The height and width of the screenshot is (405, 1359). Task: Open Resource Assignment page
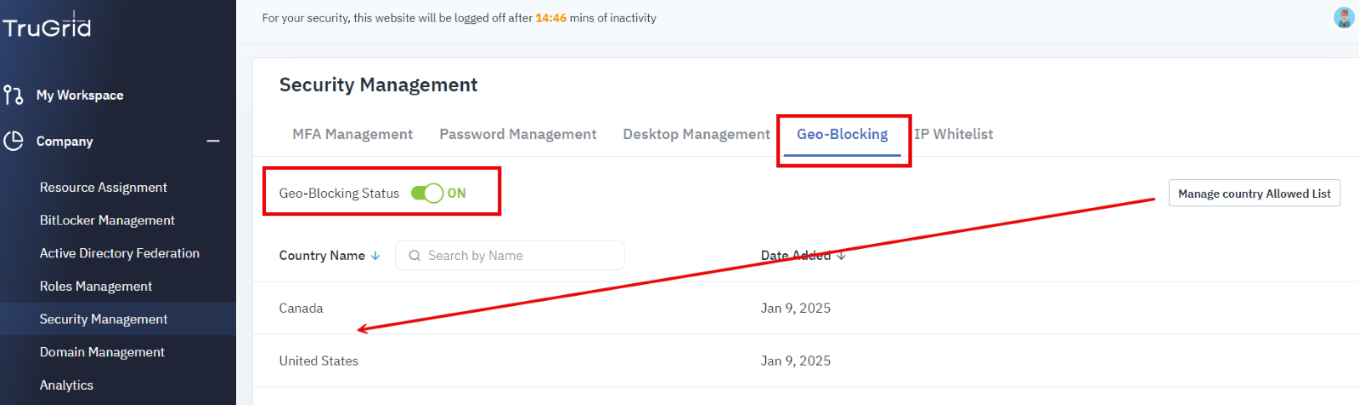[103, 187]
